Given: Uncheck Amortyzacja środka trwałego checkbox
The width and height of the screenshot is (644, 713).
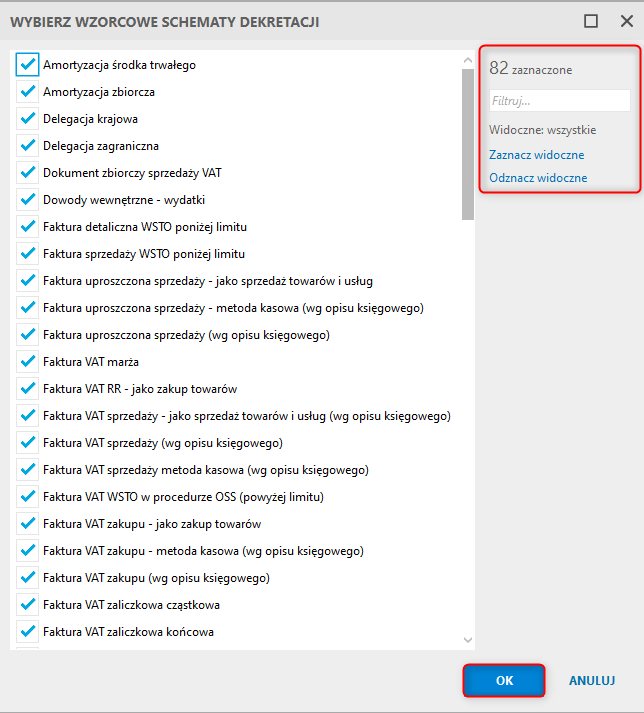Looking at the screenshot, I should pyautogui.click(x=27, y=65).
